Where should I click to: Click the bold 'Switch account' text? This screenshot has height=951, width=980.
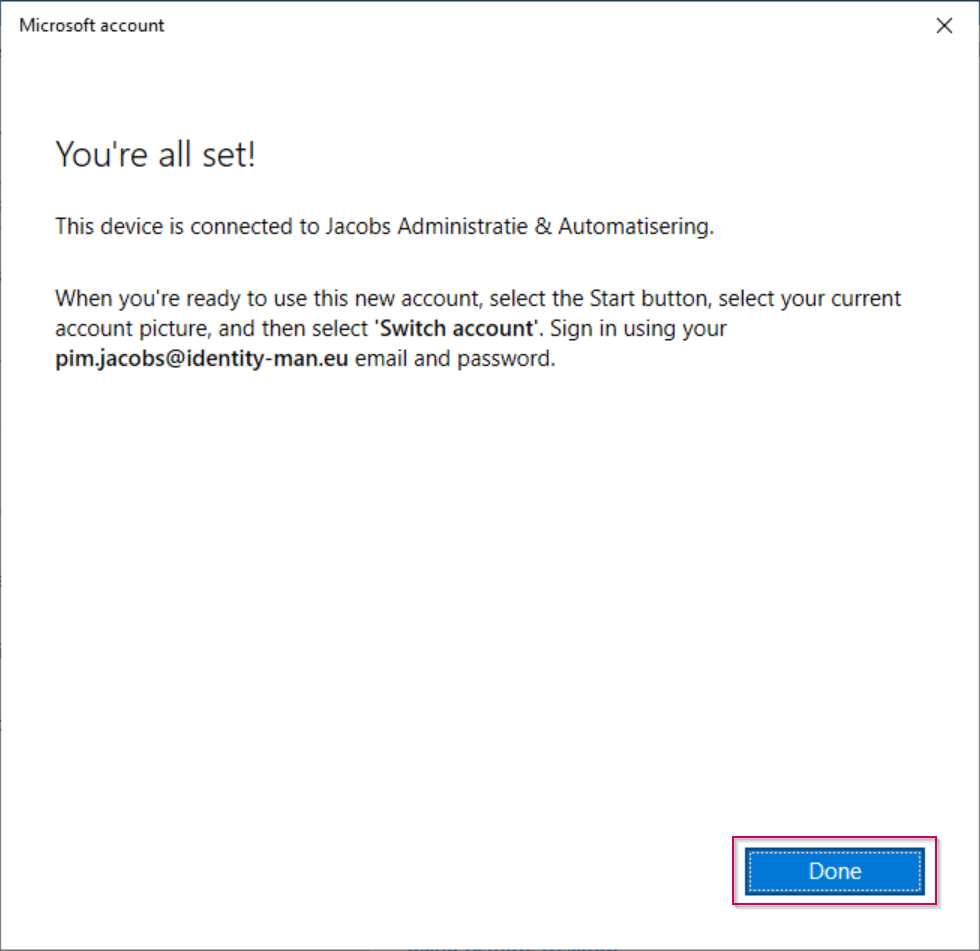pos(457,329)
